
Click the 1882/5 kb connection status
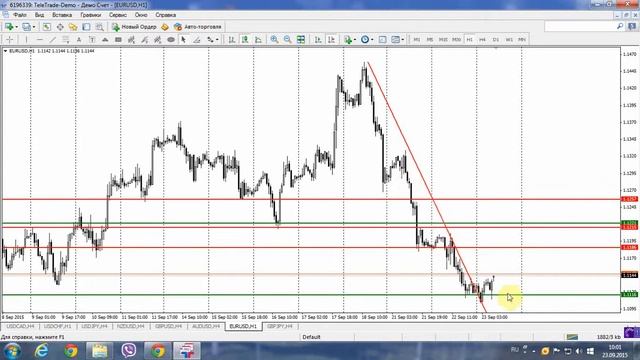pos(609,337)
